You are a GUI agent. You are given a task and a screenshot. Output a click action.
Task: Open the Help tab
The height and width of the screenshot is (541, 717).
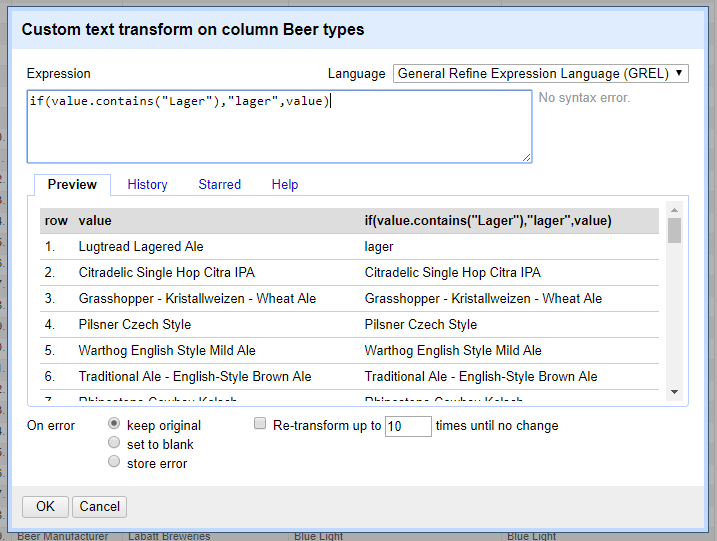pos(284,184)
